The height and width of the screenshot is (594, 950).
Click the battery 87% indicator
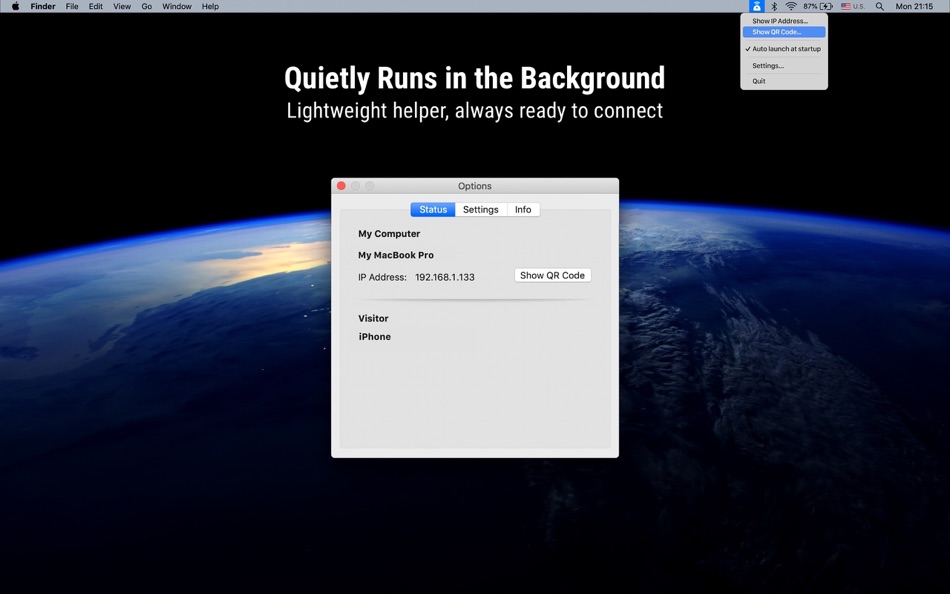(818, 6)
